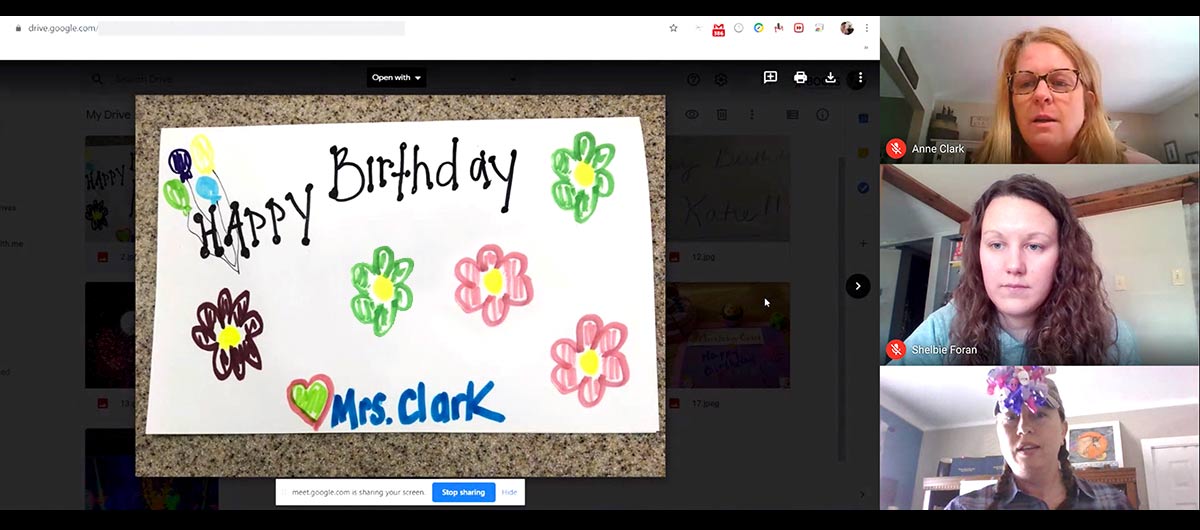Viewport: 1200px width, 530px height.
Task: Click the Happy Birthday card image preview
Action: click(400, 285)
